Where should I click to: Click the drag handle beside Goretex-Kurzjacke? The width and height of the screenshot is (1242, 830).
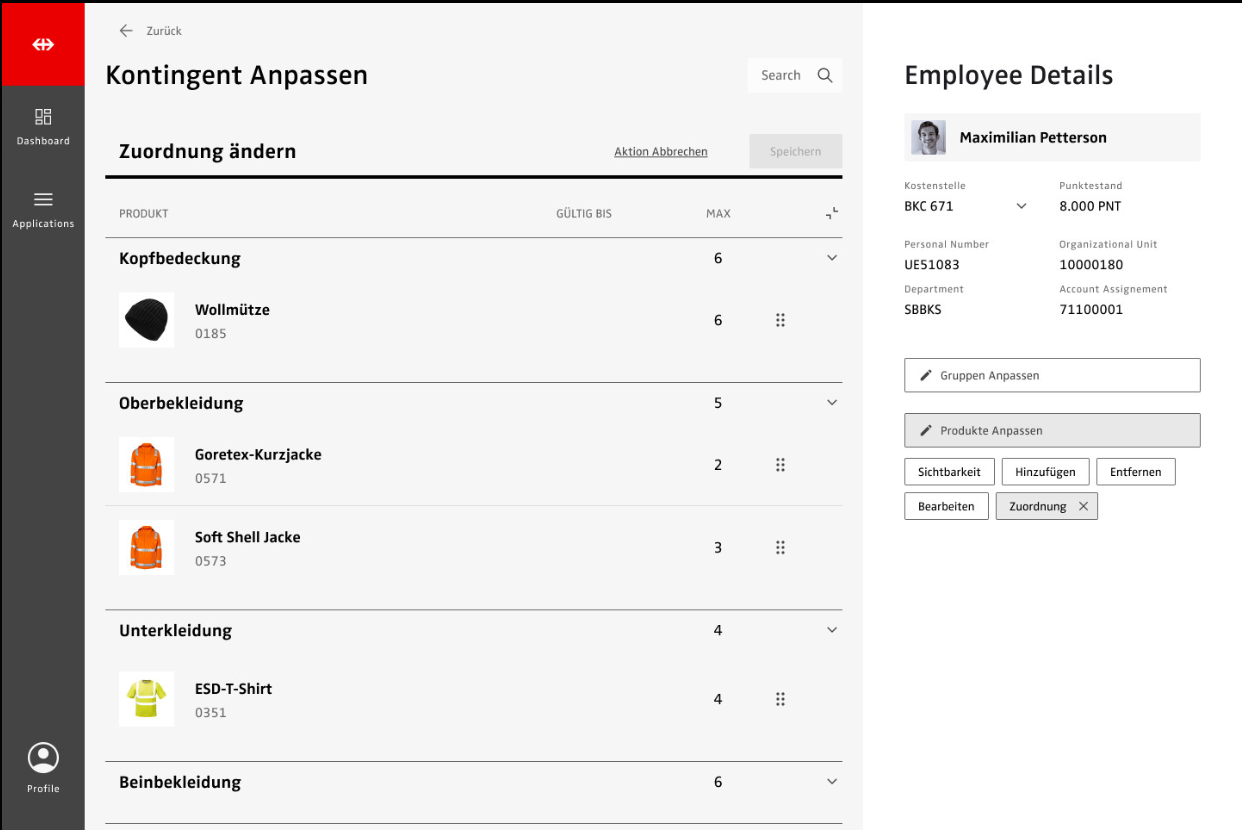(780, 465)
